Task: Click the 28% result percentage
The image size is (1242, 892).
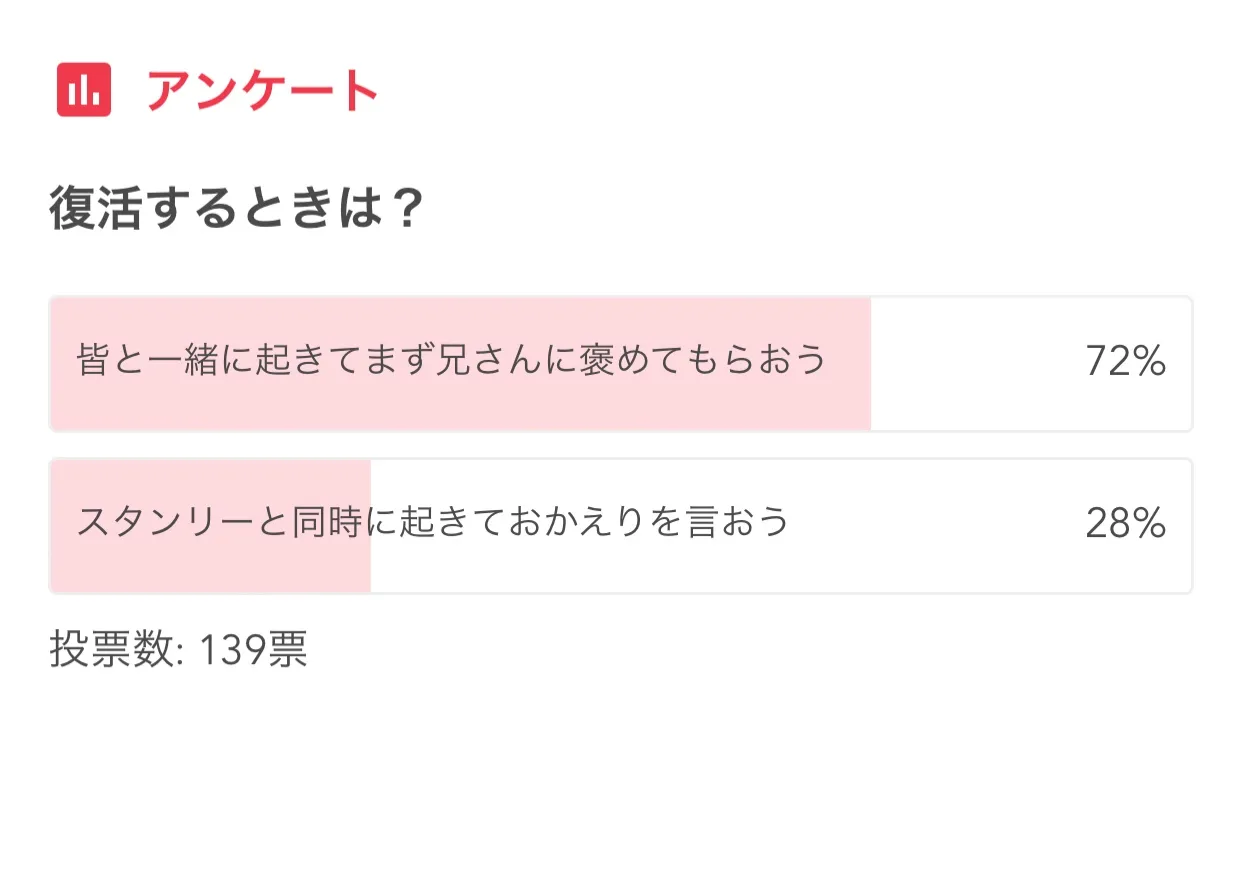Action: [1125, 524]
